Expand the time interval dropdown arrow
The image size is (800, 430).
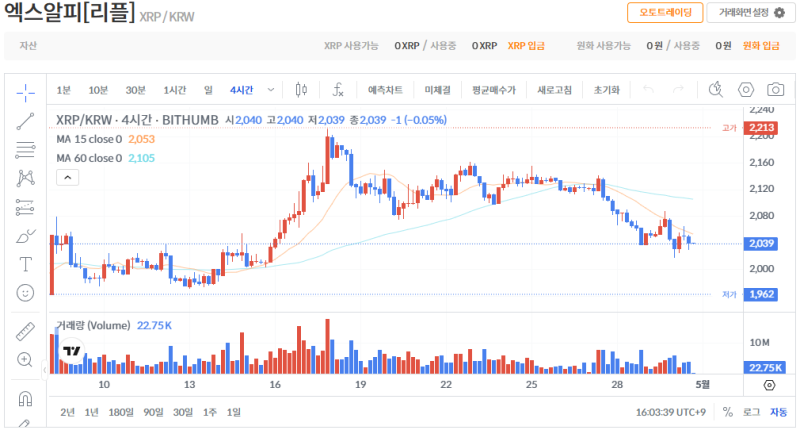(x=271, y=90)
